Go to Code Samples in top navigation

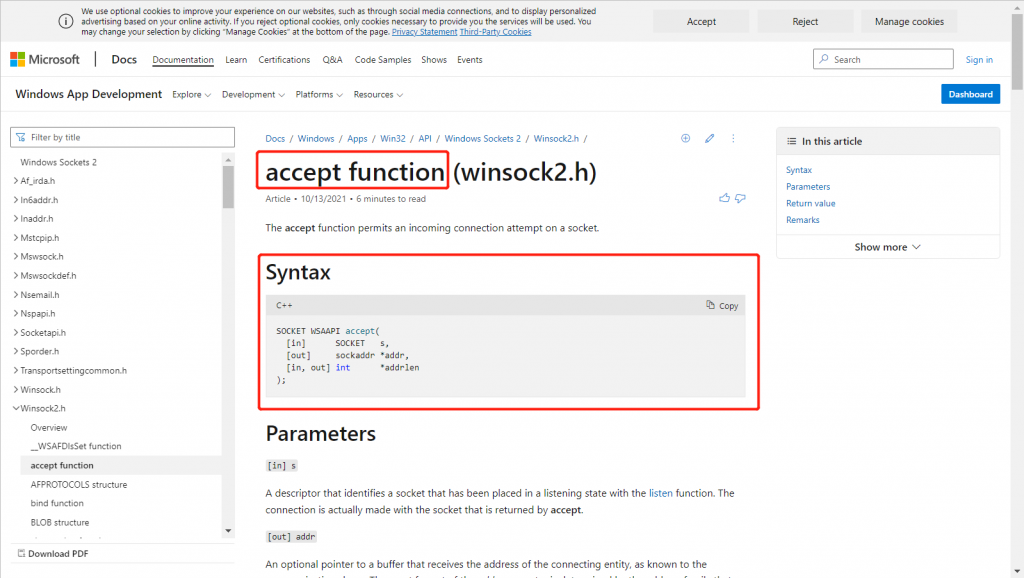pos(382,60)
